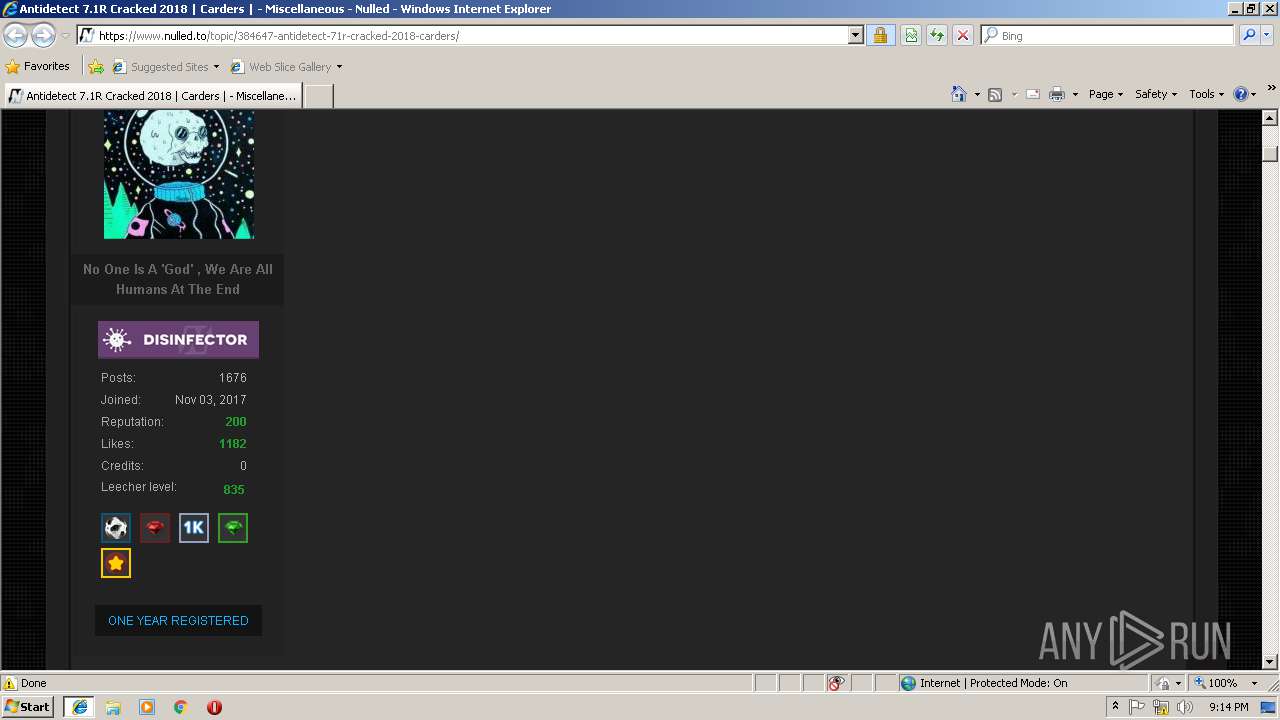Toggle Compatibility View icon
The height and width of the screenshot is (720, 1280).
[911, 35]
